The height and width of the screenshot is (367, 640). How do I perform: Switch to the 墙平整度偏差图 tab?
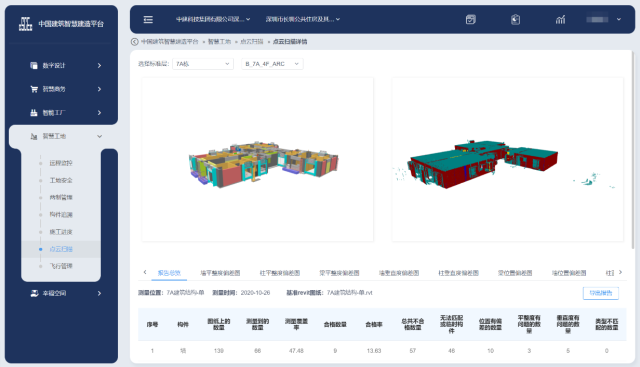click(x=220, y=273)
